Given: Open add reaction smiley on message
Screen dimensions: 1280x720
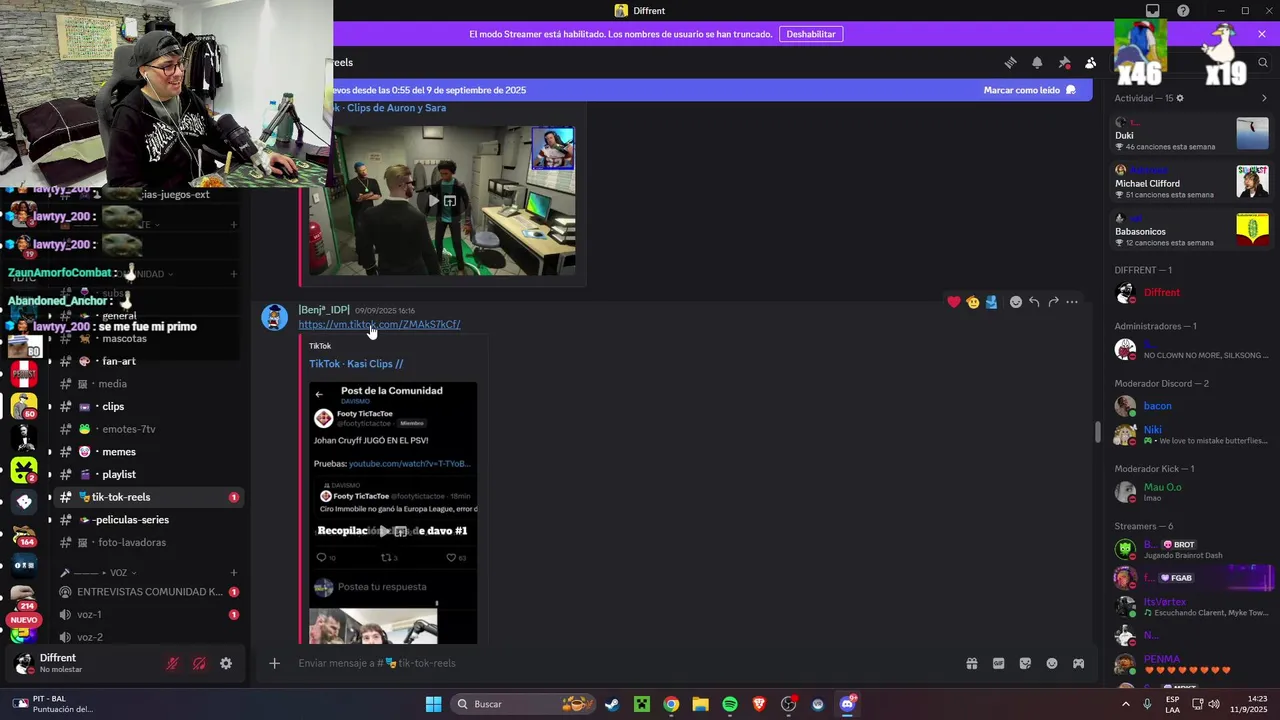Looking at the screenshot, I should pyautogui.click(x=1016, y=302).
